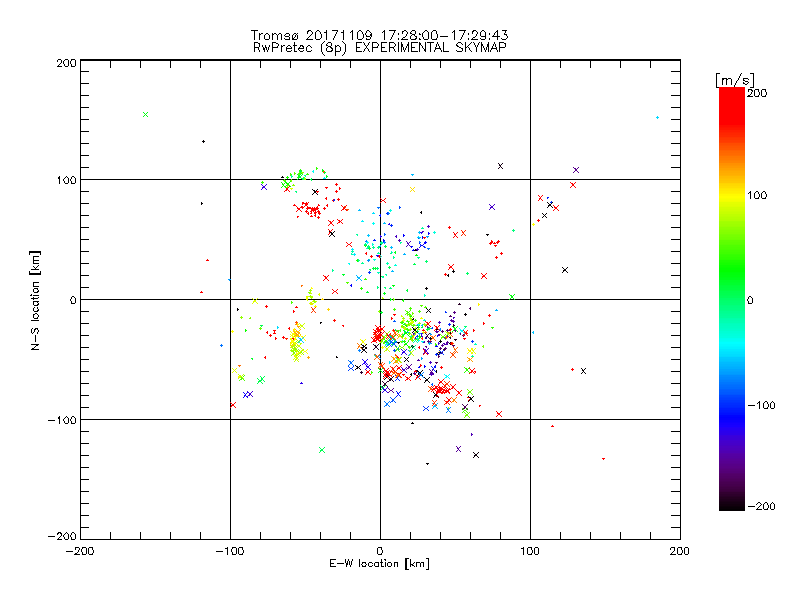Viewport: 800px width, 600px height.
Task: Click the colorbar '200' top label
Action: tap(757, 93)
